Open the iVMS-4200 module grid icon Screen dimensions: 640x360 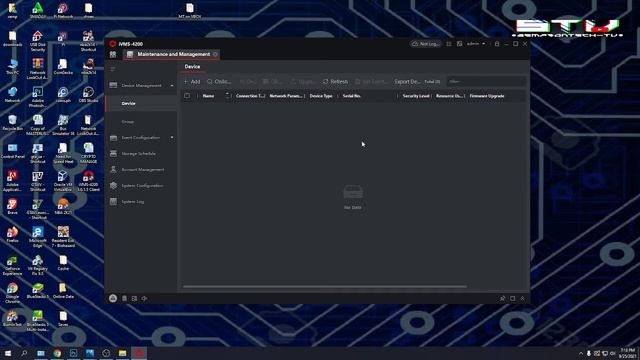point(113,54)
